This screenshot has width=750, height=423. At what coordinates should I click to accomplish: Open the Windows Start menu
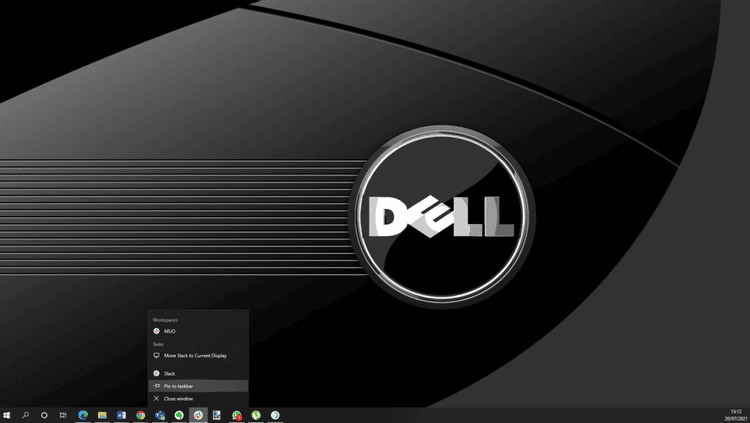(x=6, y=415)
